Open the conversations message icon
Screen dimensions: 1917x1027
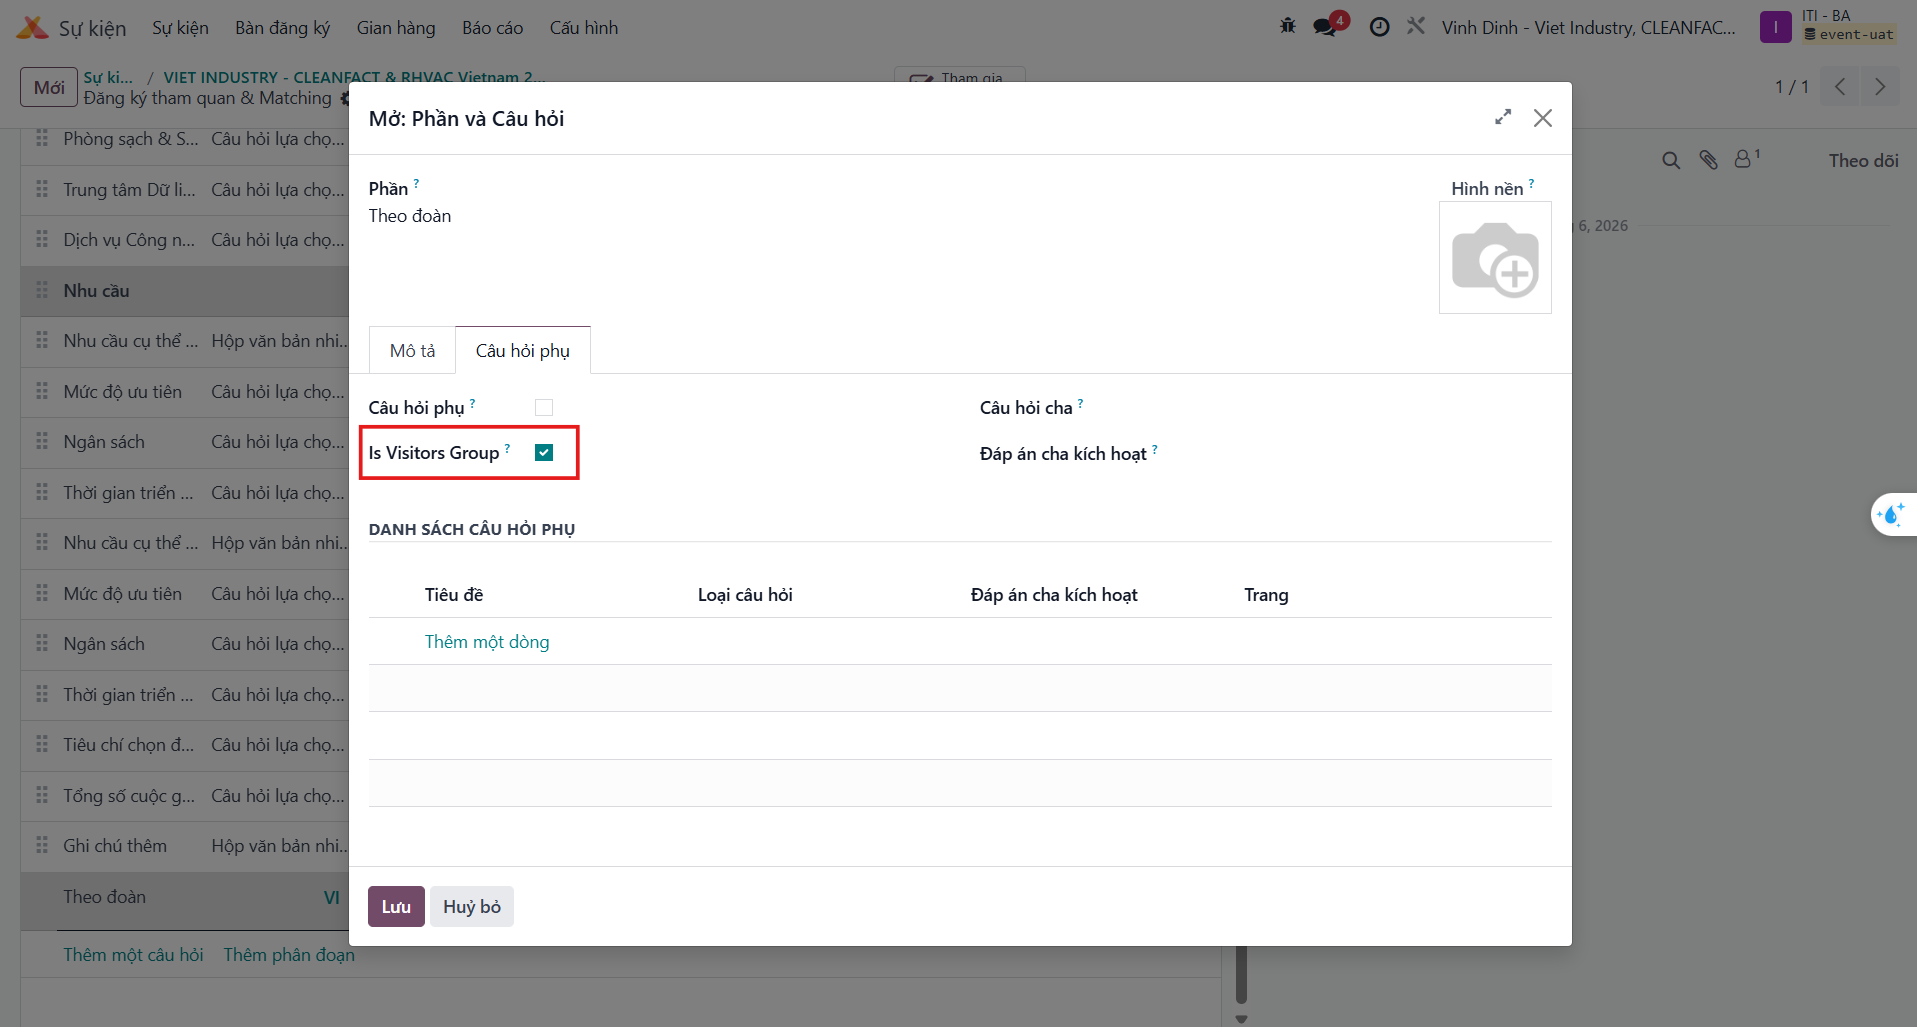(1326, 27)
